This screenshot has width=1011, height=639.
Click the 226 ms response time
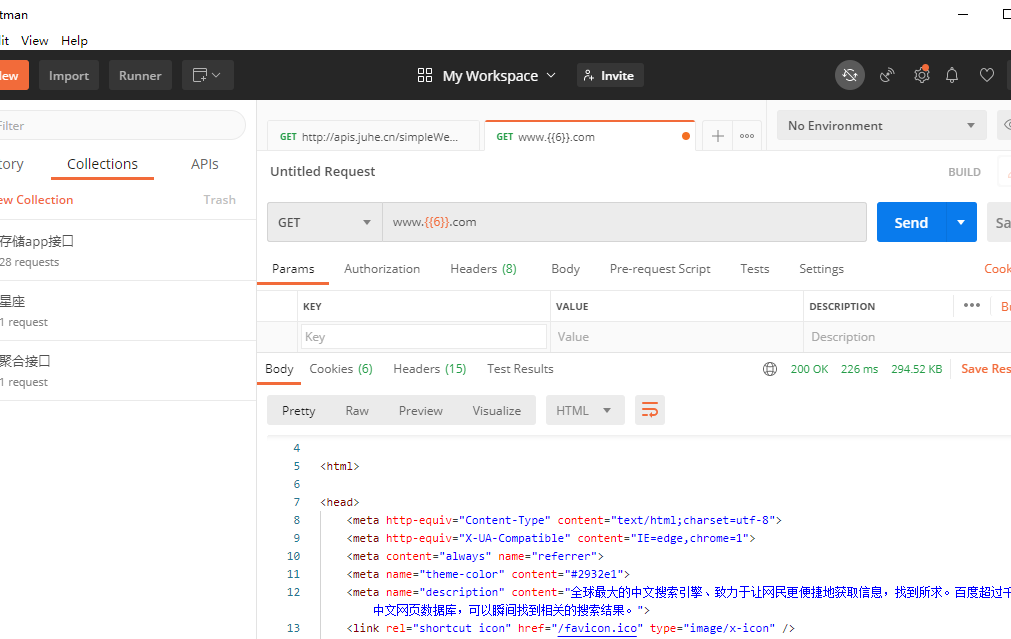(x=859, y=369)
